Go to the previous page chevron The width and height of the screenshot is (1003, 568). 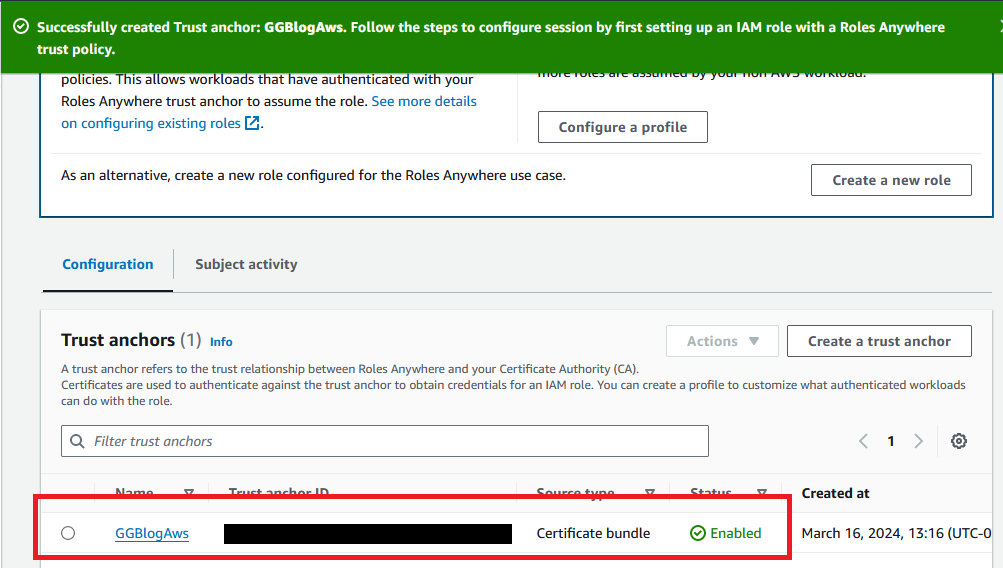(864, 441)
